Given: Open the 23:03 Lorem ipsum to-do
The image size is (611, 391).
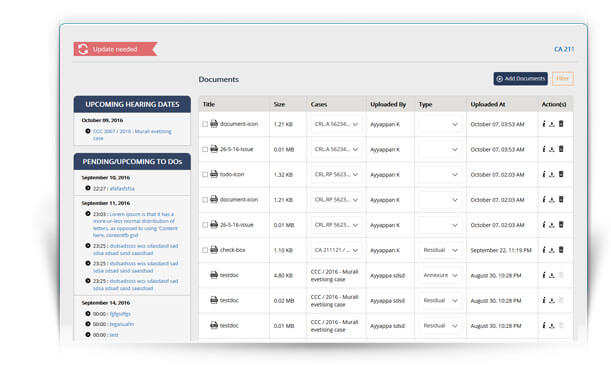Looking at the screenshot, I should click(135, 225).
